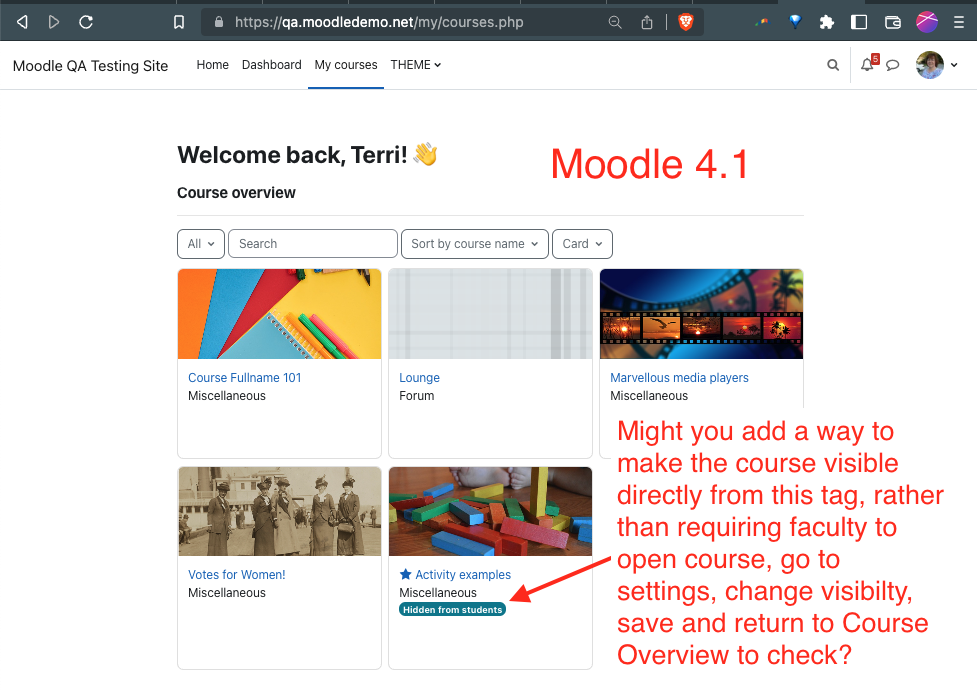
Task: Select the My courses tab
Action: [346, 65]
